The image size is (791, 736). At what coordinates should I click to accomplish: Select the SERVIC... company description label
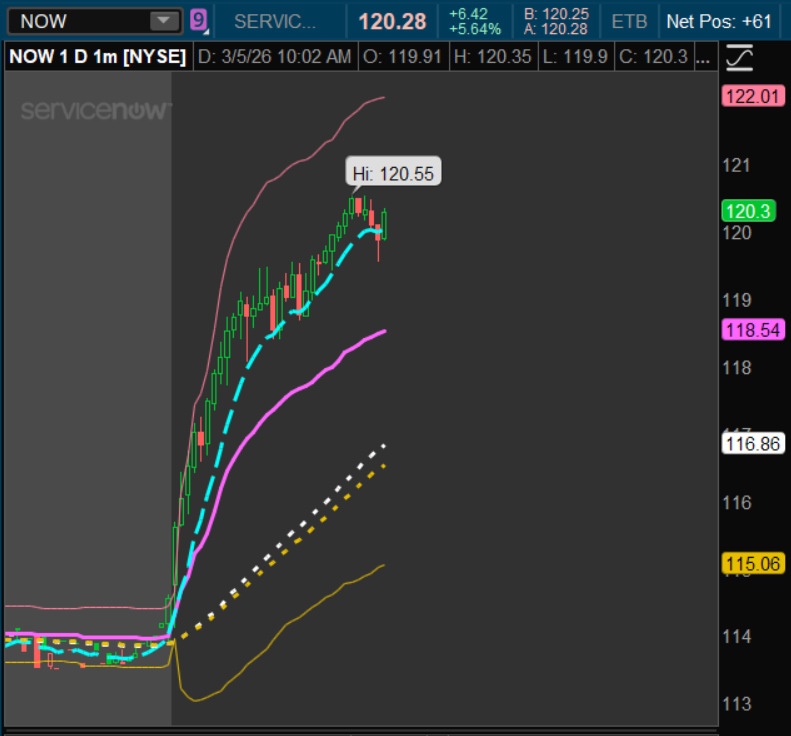(275, 22)
